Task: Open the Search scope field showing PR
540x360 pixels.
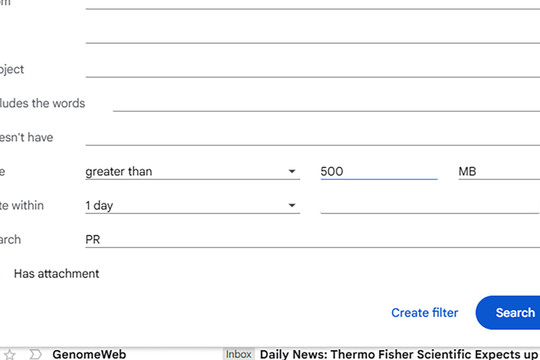Action: tap(312, 239)
